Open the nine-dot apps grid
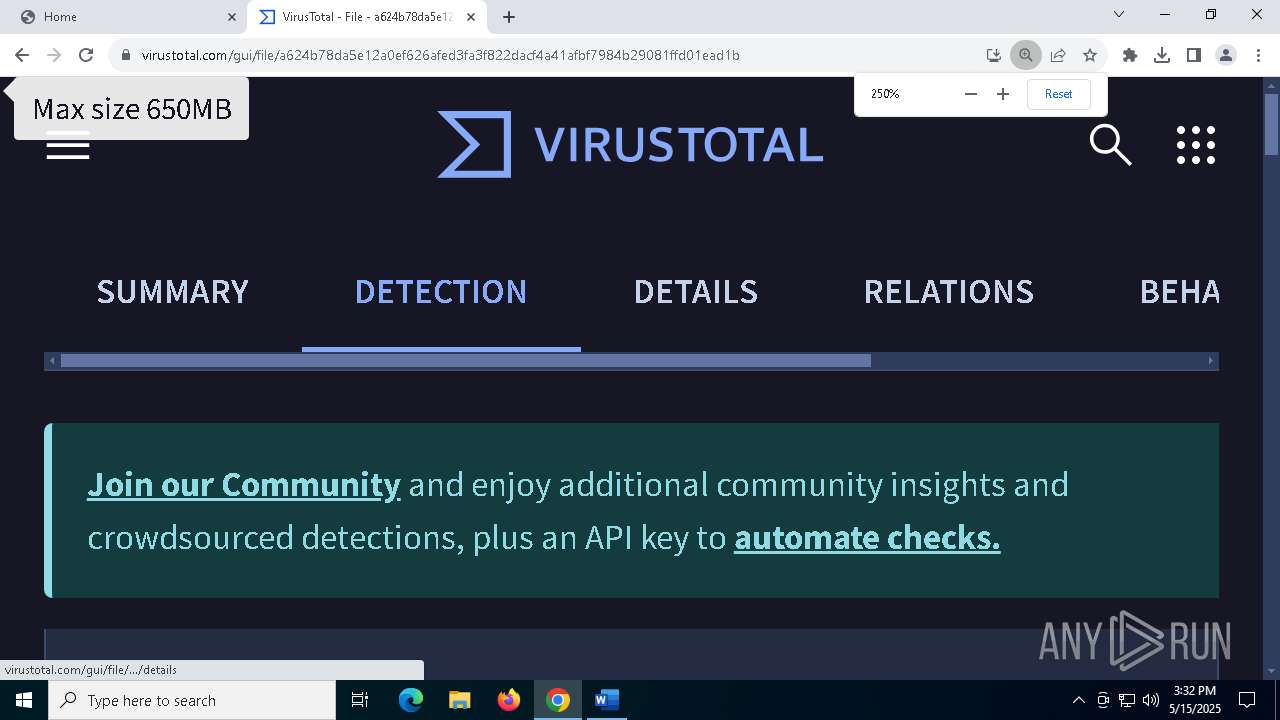 [1196, 145]
